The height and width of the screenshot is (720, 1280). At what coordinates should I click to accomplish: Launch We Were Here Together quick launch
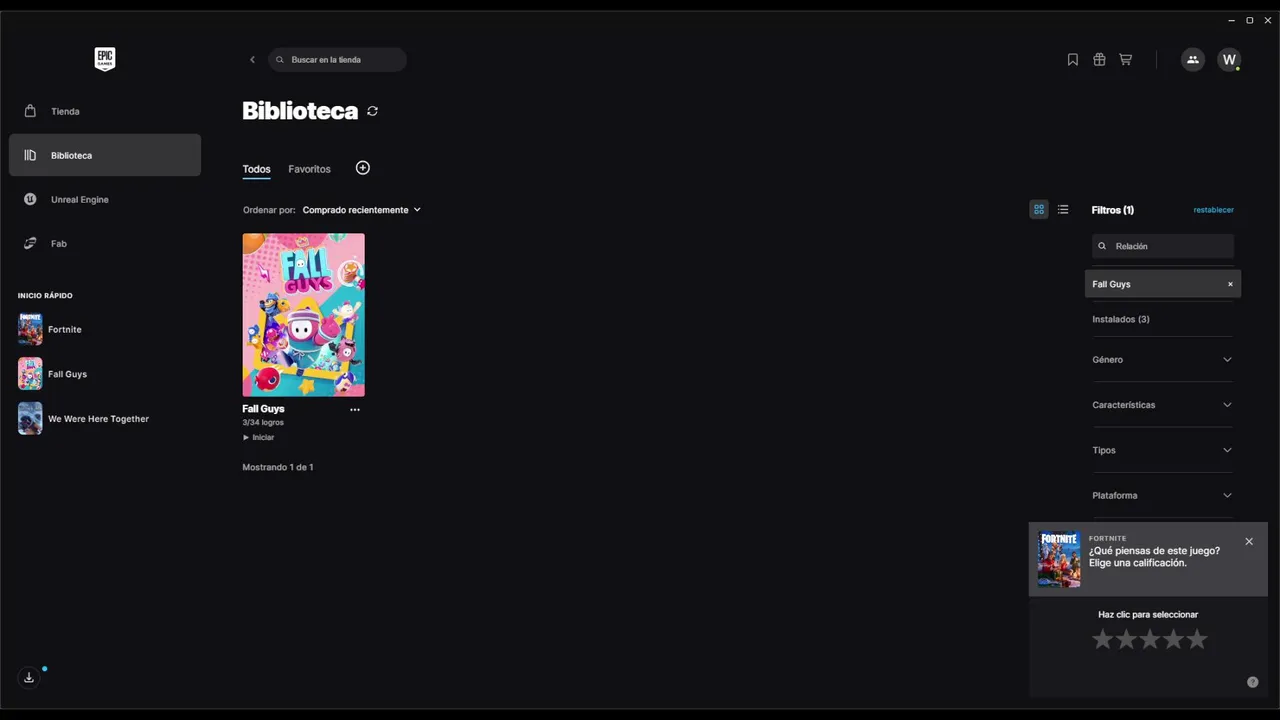(x=84, y=418)
